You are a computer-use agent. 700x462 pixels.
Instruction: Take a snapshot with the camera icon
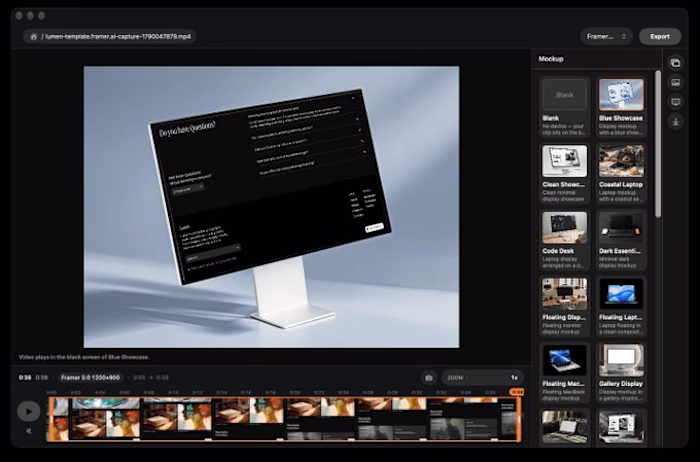pos(429,378)
